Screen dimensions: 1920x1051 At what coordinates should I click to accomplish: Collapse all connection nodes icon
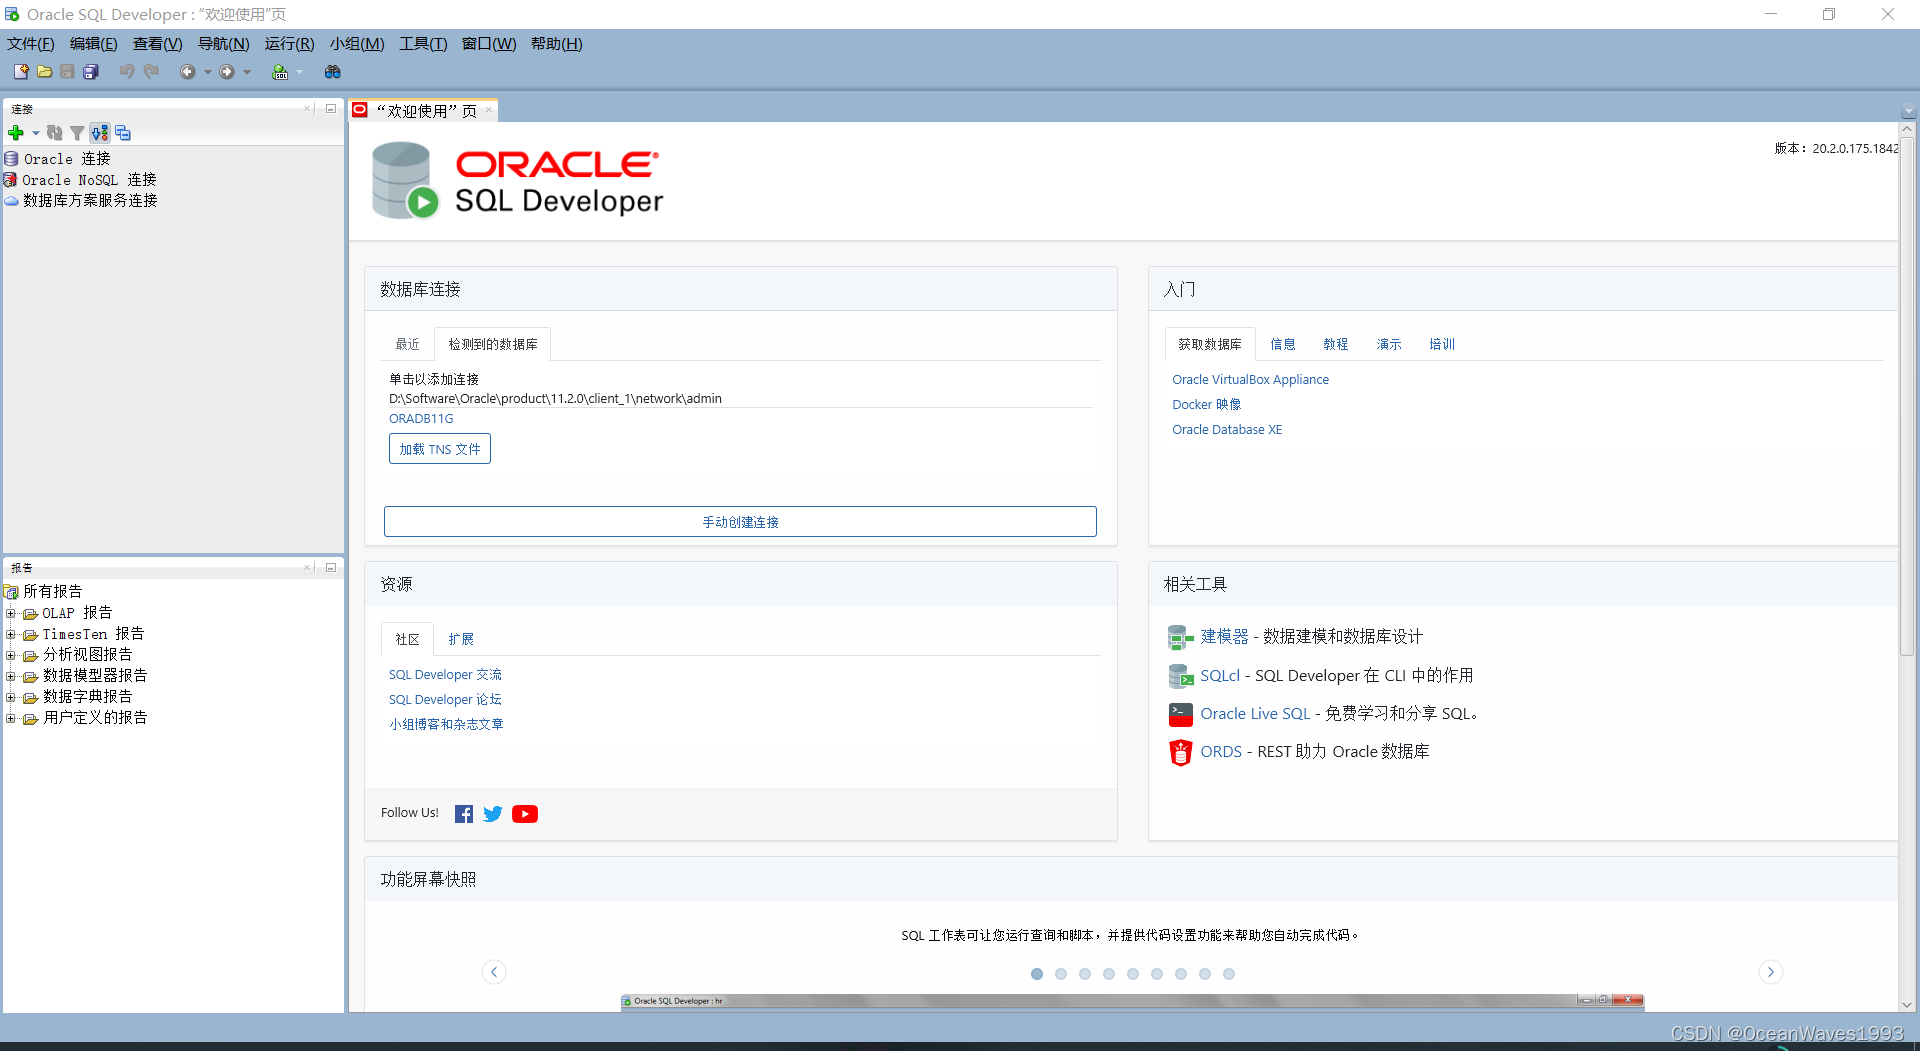[x=123, y=133]
